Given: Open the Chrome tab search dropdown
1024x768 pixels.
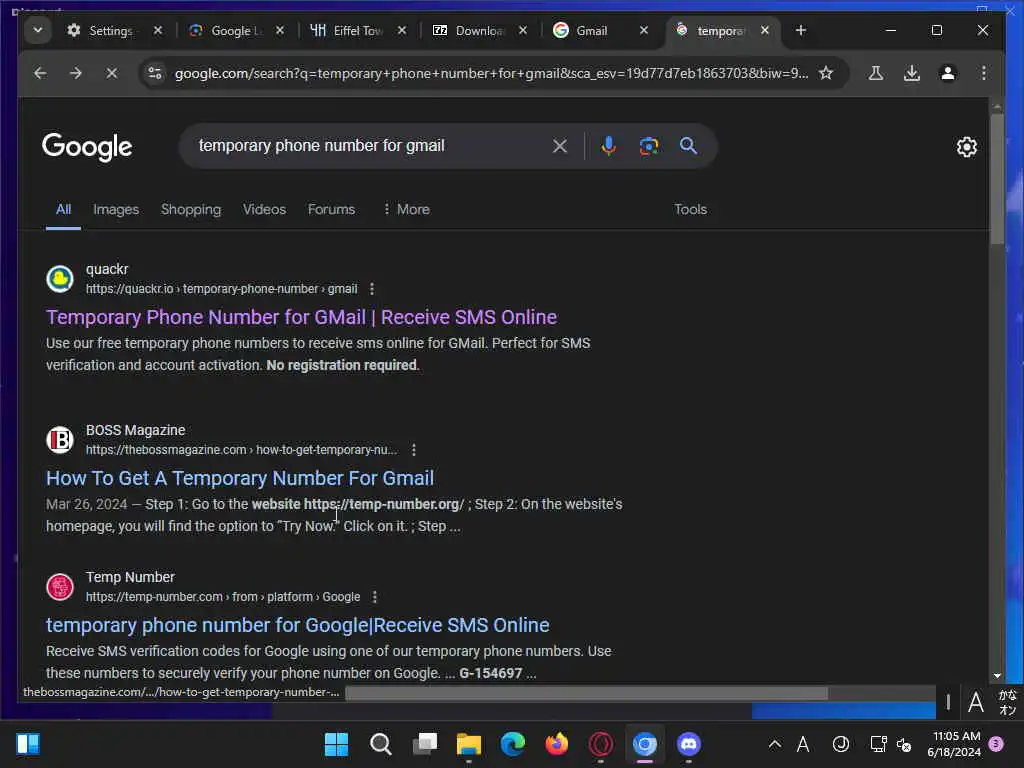Looking at the screenshot, I should 38,30.
